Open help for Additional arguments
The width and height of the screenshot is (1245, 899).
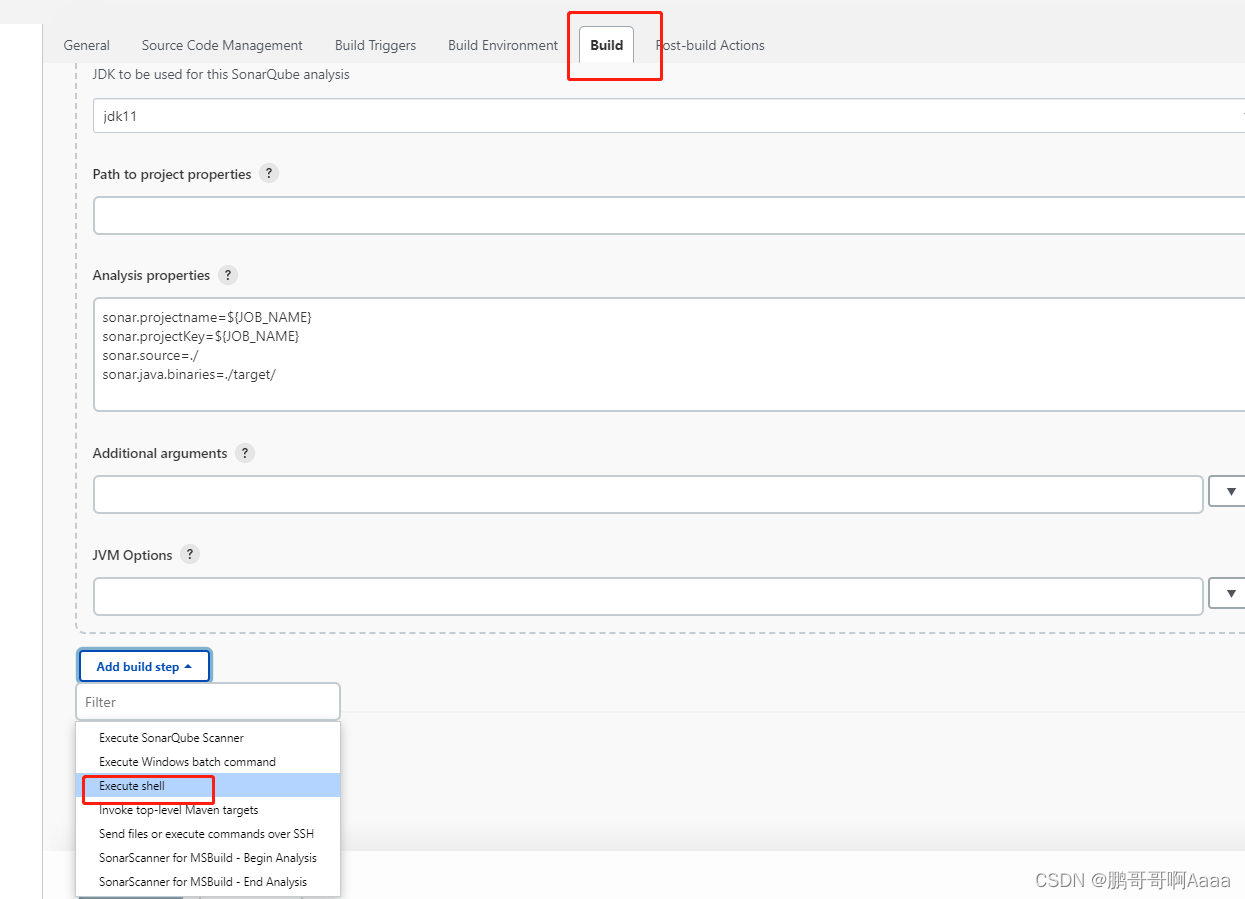245,453
